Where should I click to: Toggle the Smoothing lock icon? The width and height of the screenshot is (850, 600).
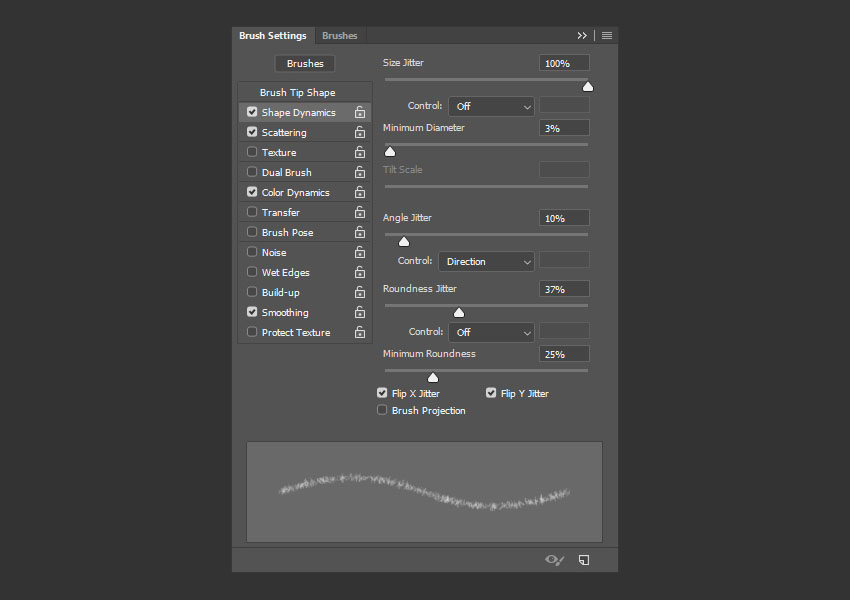(x=360, y=313)
